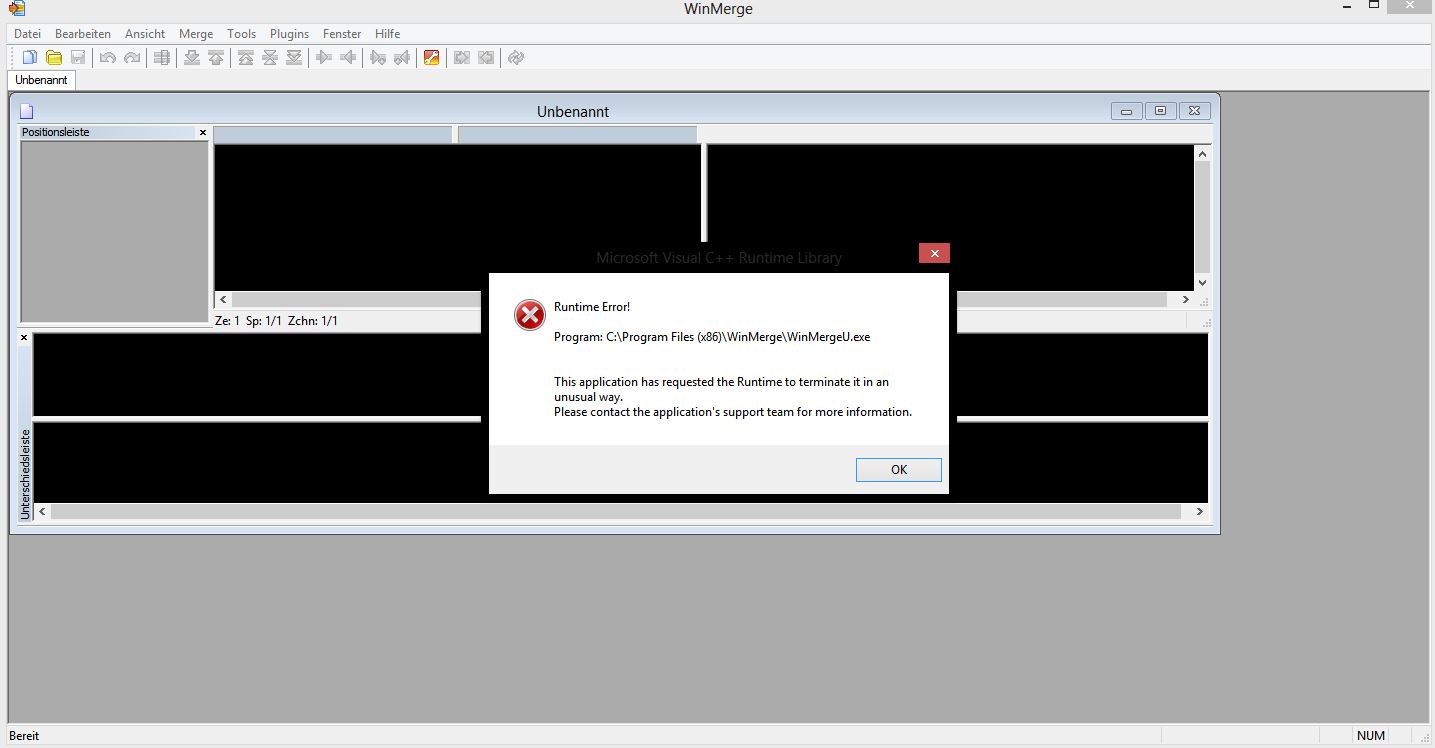Close the Unbenannt child window
1435x748 pixels.
1195,111
